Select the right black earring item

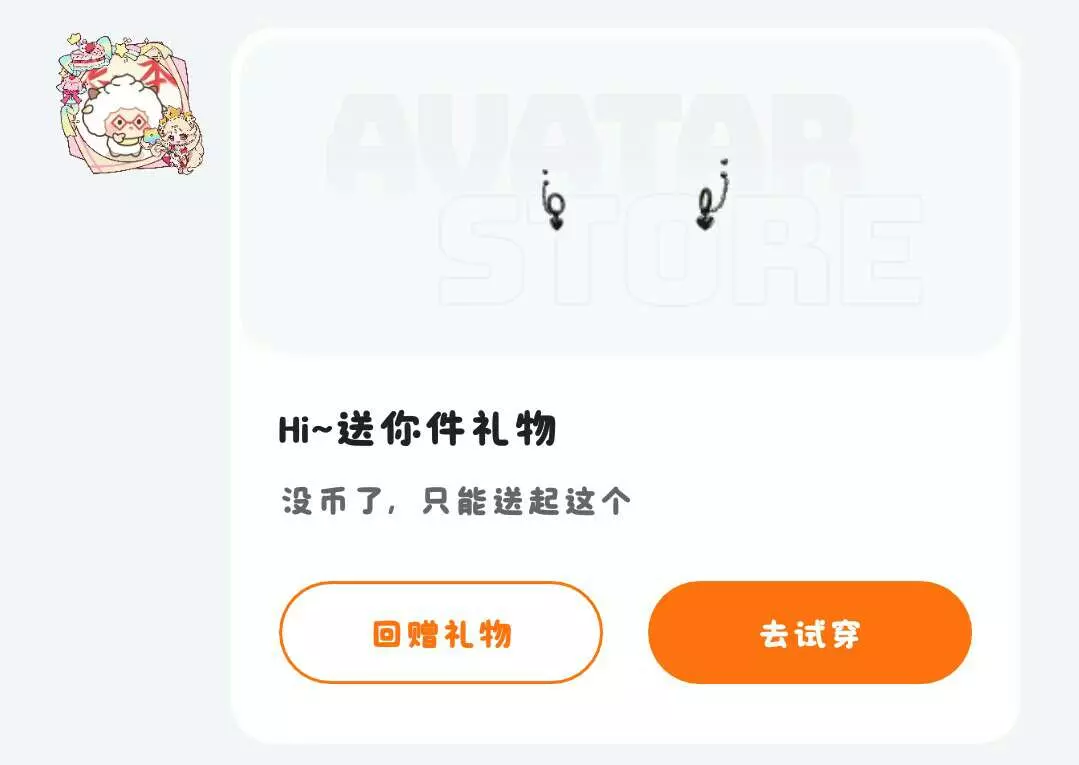713,195
